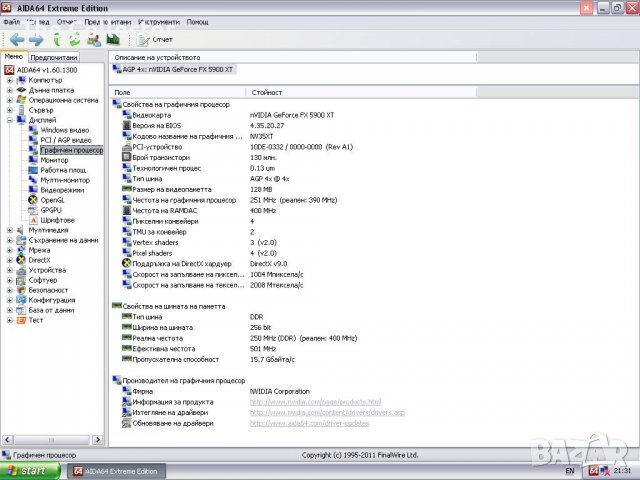Click the Back arrow toolbar icon
The height and width of the screenshot is (480, 640).
coord(17,39)
